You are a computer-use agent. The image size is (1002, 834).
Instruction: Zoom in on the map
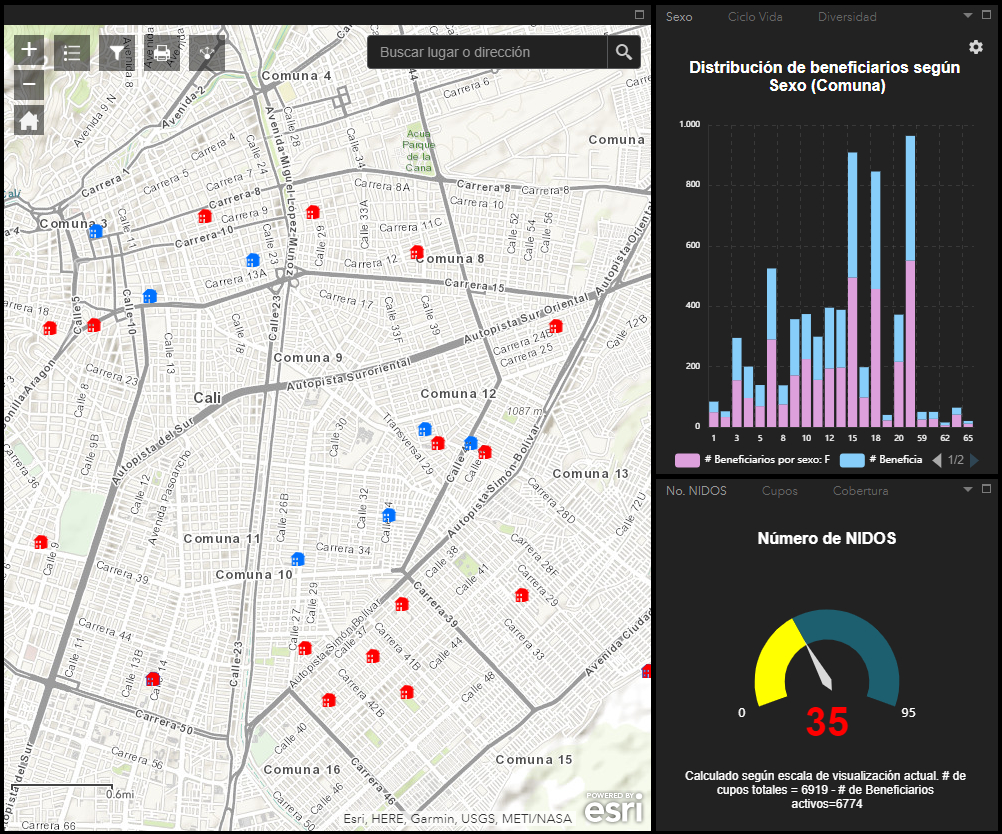[29, 50]
